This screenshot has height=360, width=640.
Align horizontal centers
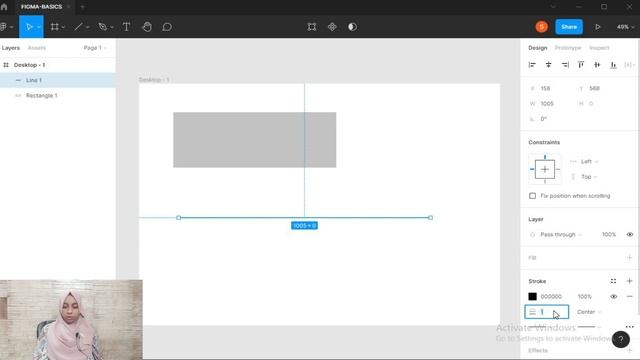pyautogui.click(x=549, y=65)
